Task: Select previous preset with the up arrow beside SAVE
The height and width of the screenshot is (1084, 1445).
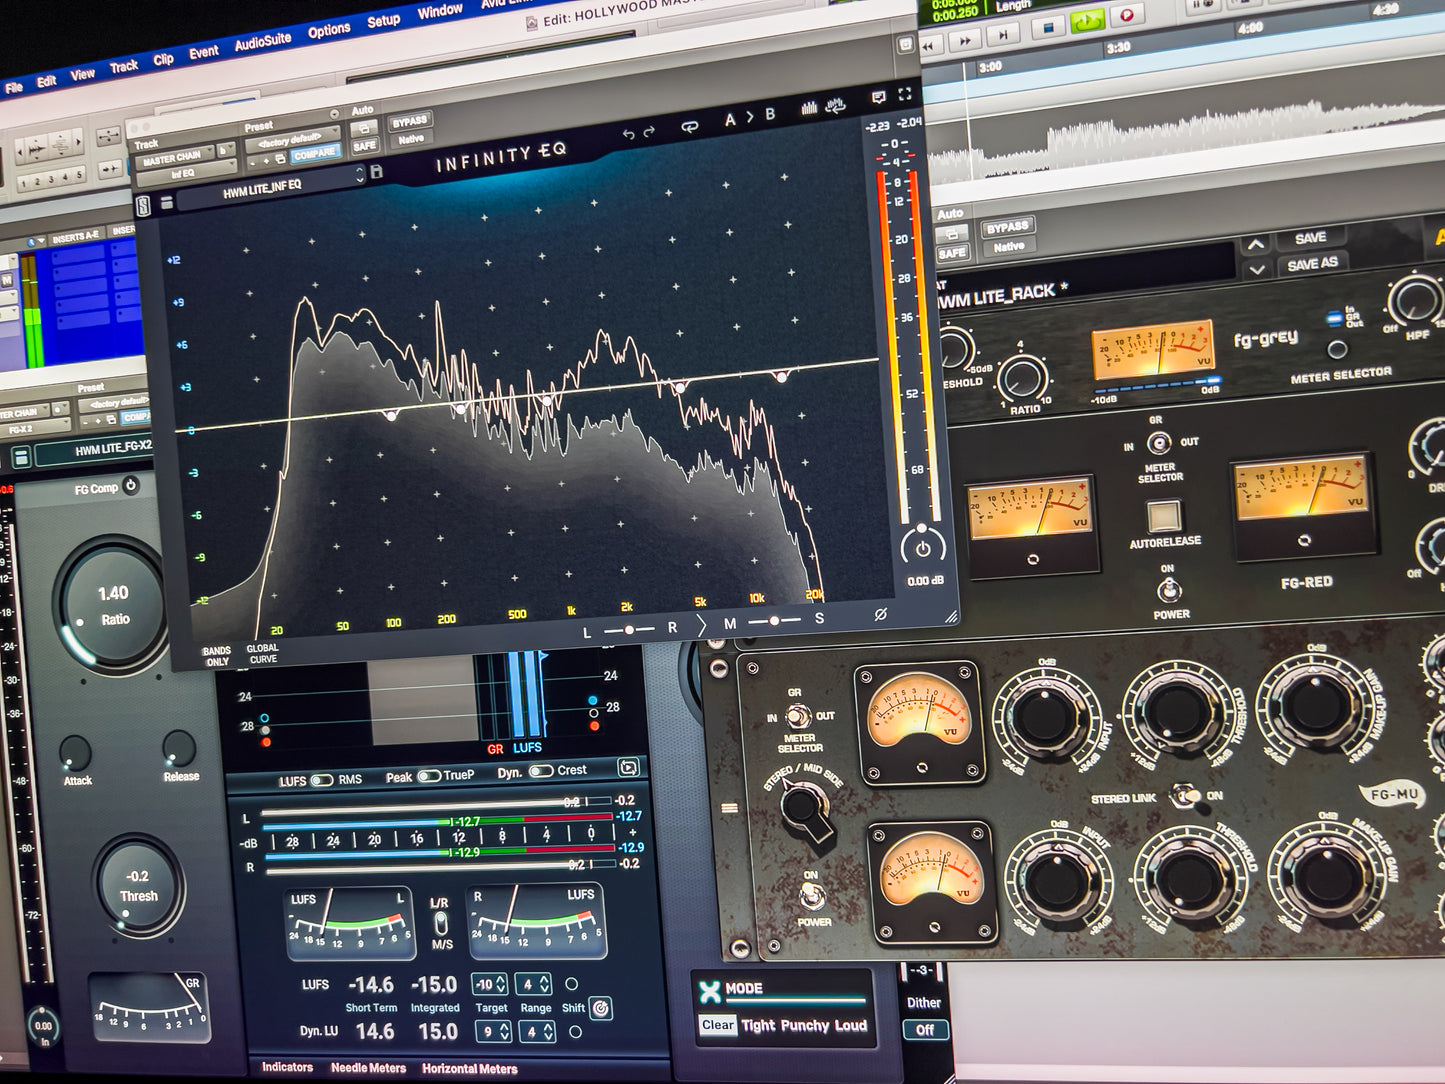Action: 1255,244
